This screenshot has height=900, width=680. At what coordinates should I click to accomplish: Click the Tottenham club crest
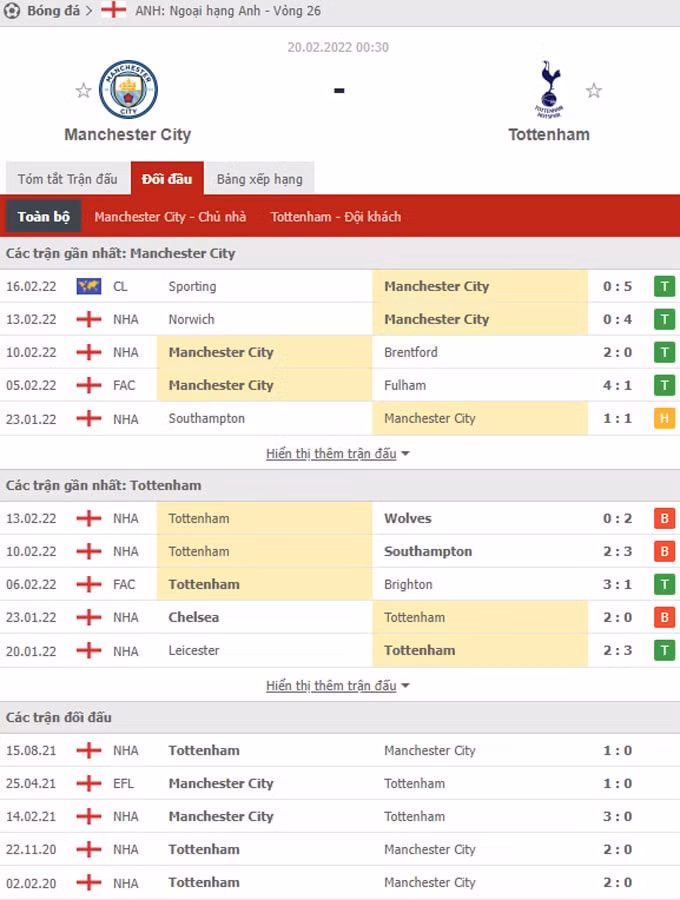pos(549,90)
